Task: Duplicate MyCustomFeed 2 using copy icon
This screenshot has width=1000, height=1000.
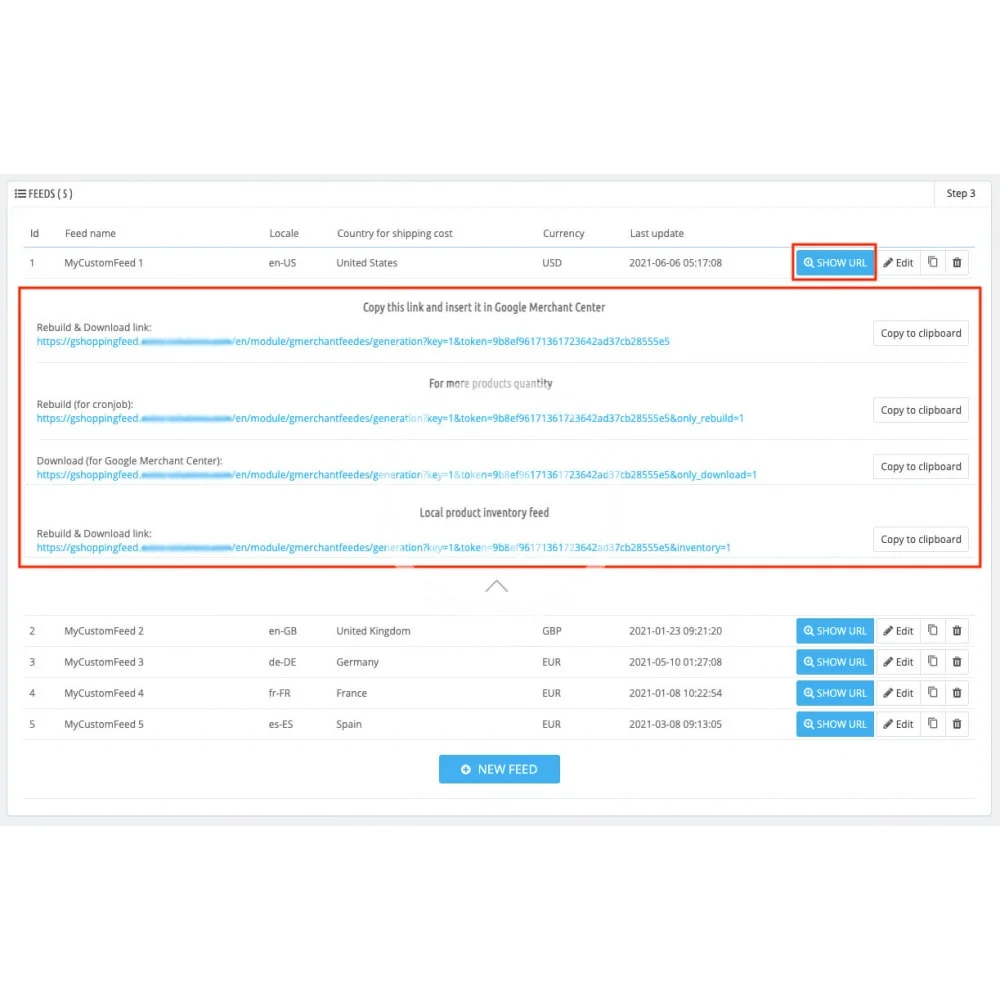Action: tap(932, 631)
